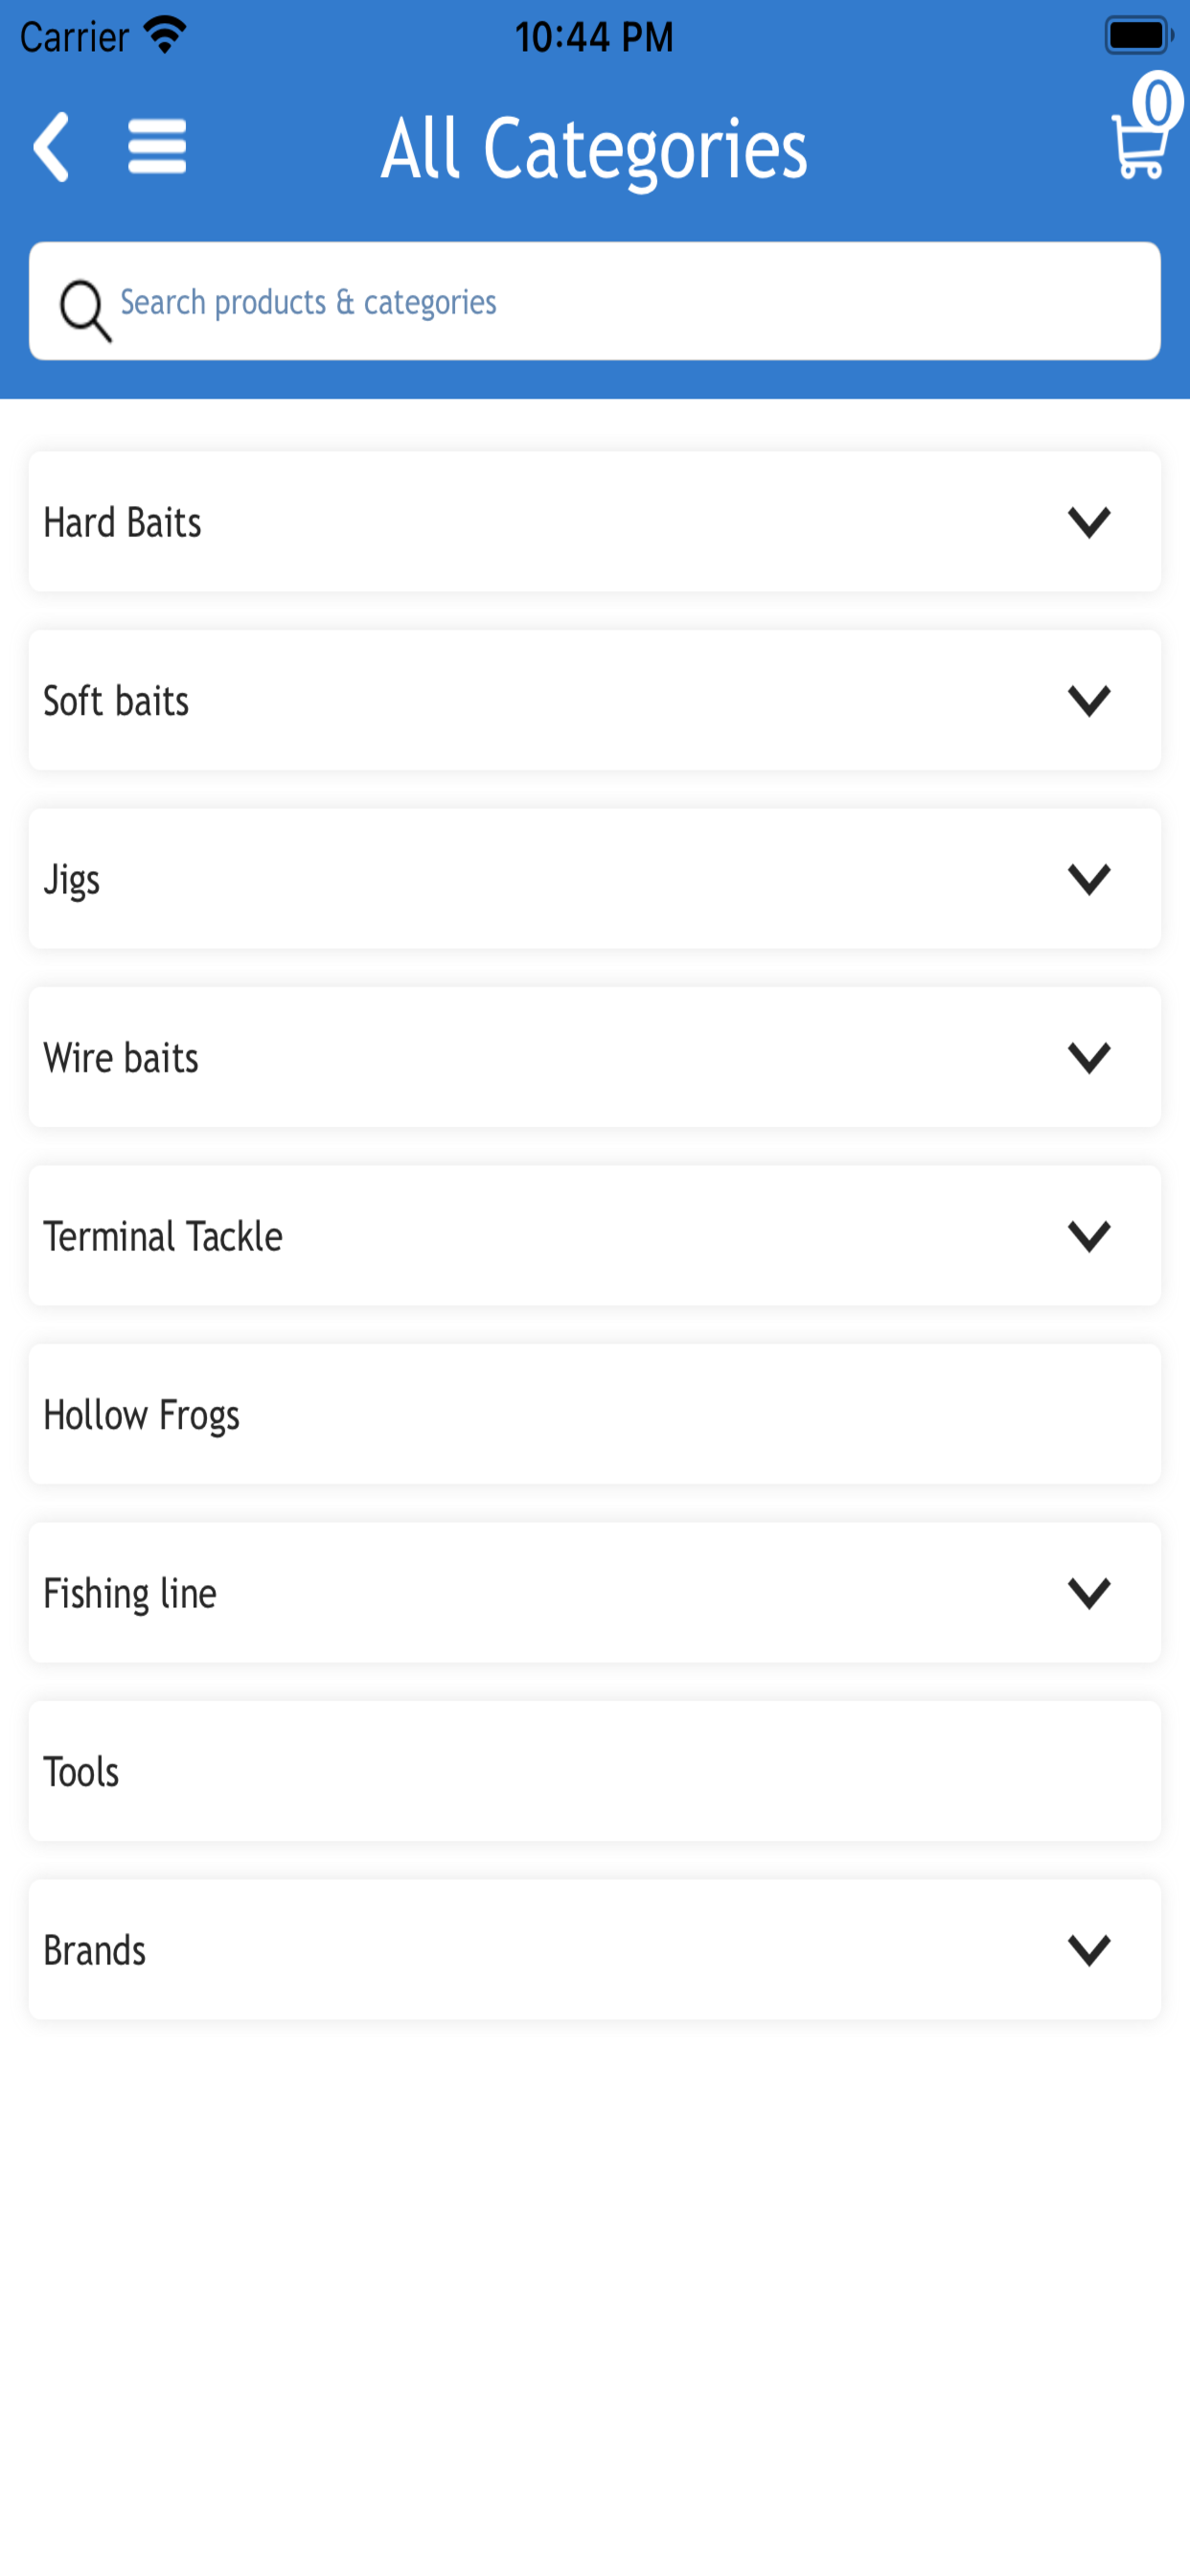Select the Soft baits label
The width and height of the screenshot is (1190, 2576).
click(x=116, y=701)
